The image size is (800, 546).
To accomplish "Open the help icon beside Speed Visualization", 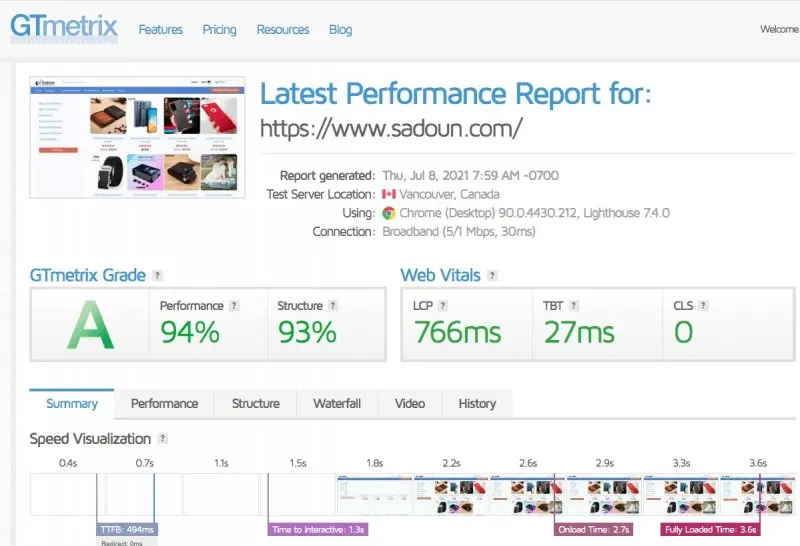I will click(x=163, y=438).
